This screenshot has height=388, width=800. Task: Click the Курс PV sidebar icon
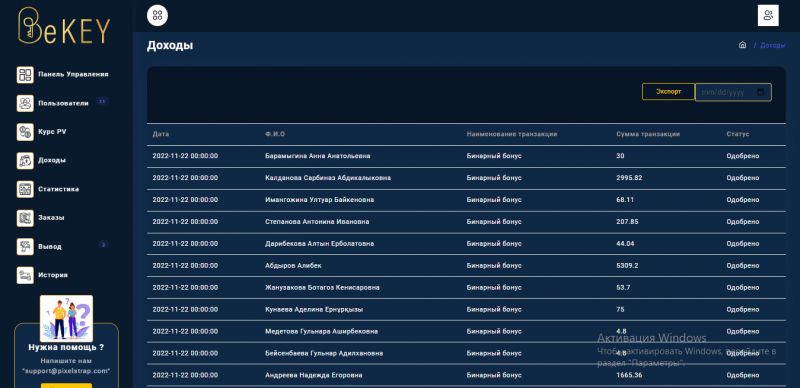pyautogui.click(x=25, y=132)
